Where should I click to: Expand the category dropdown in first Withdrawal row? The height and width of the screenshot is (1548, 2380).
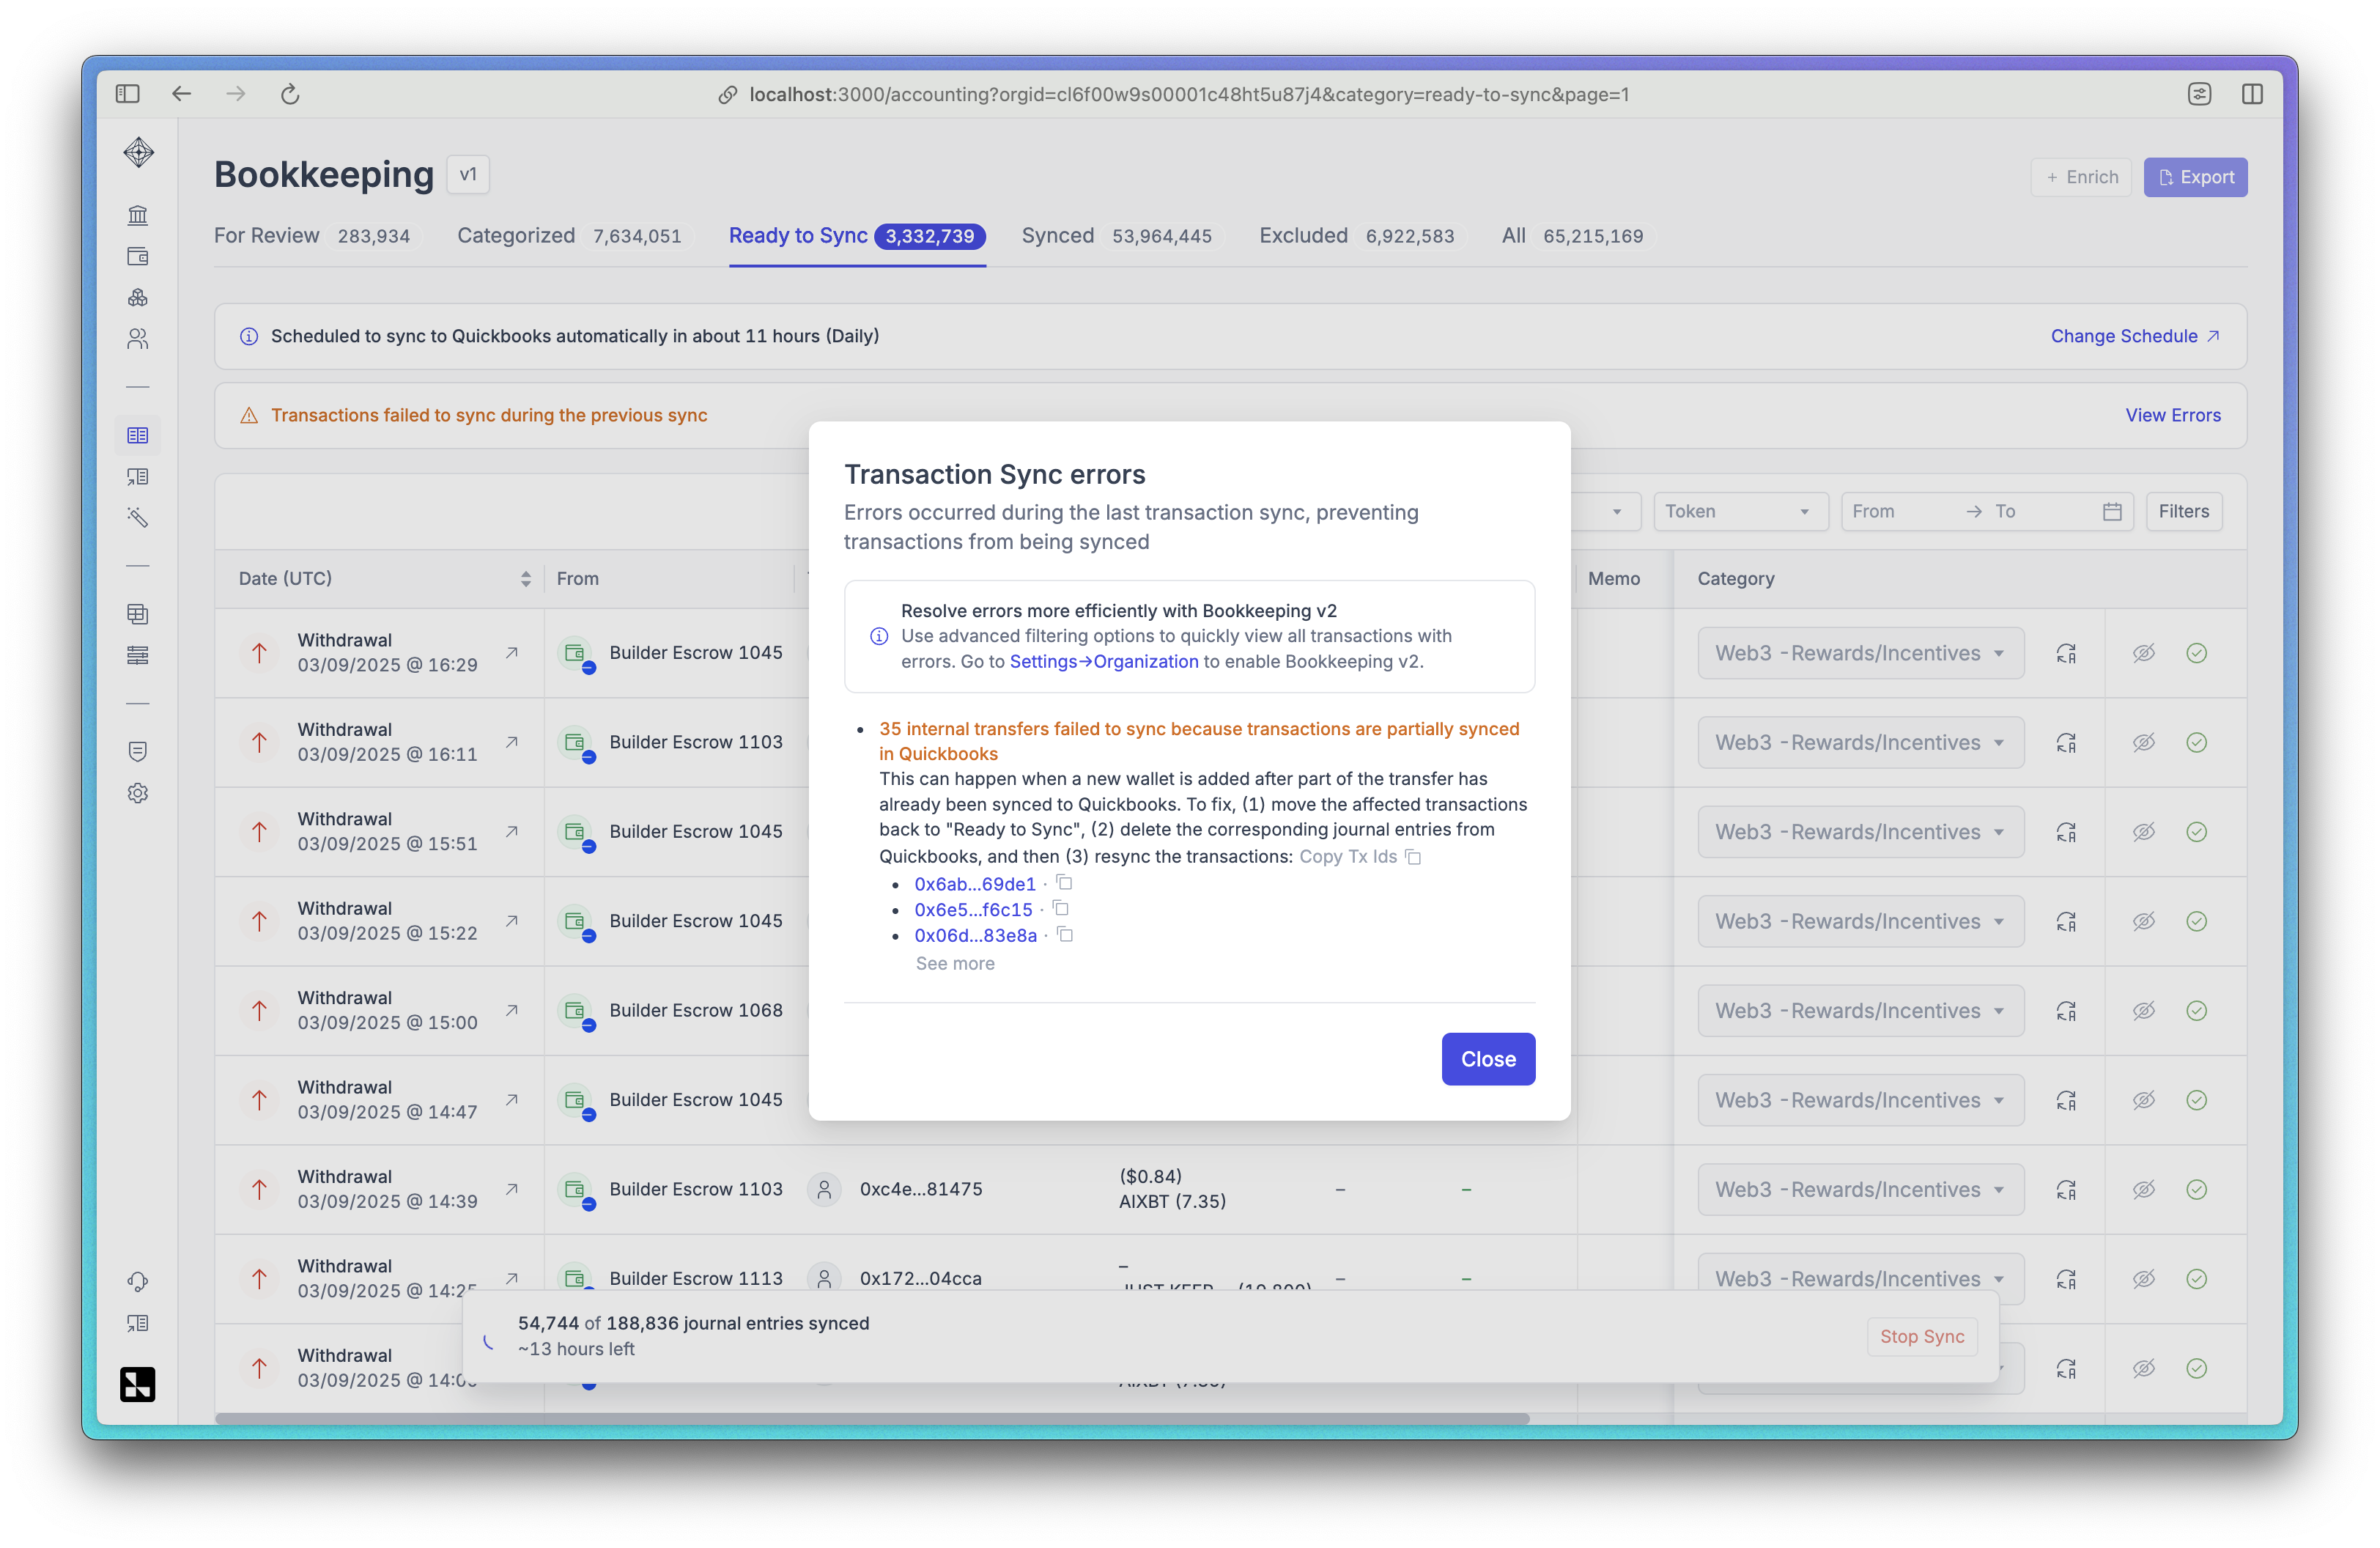1860,653
